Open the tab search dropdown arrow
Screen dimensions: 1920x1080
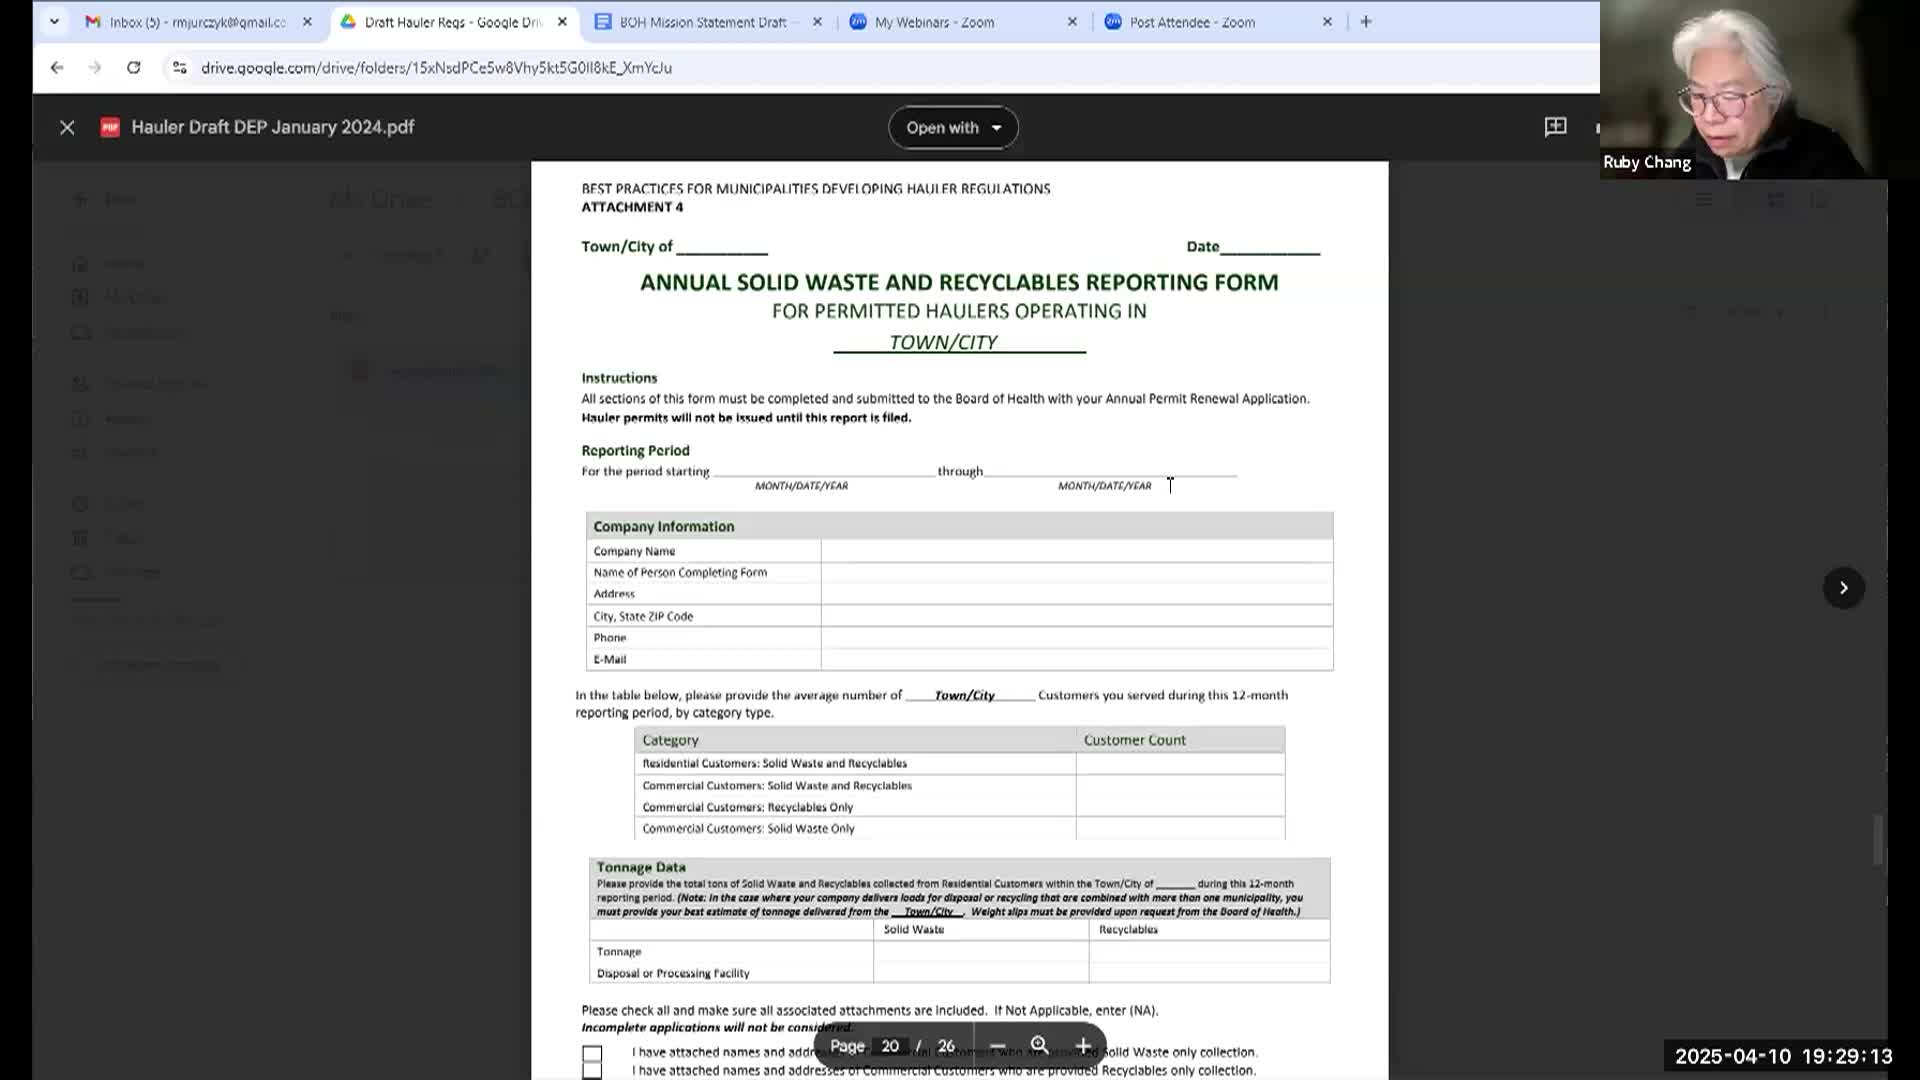click(54, 21)
